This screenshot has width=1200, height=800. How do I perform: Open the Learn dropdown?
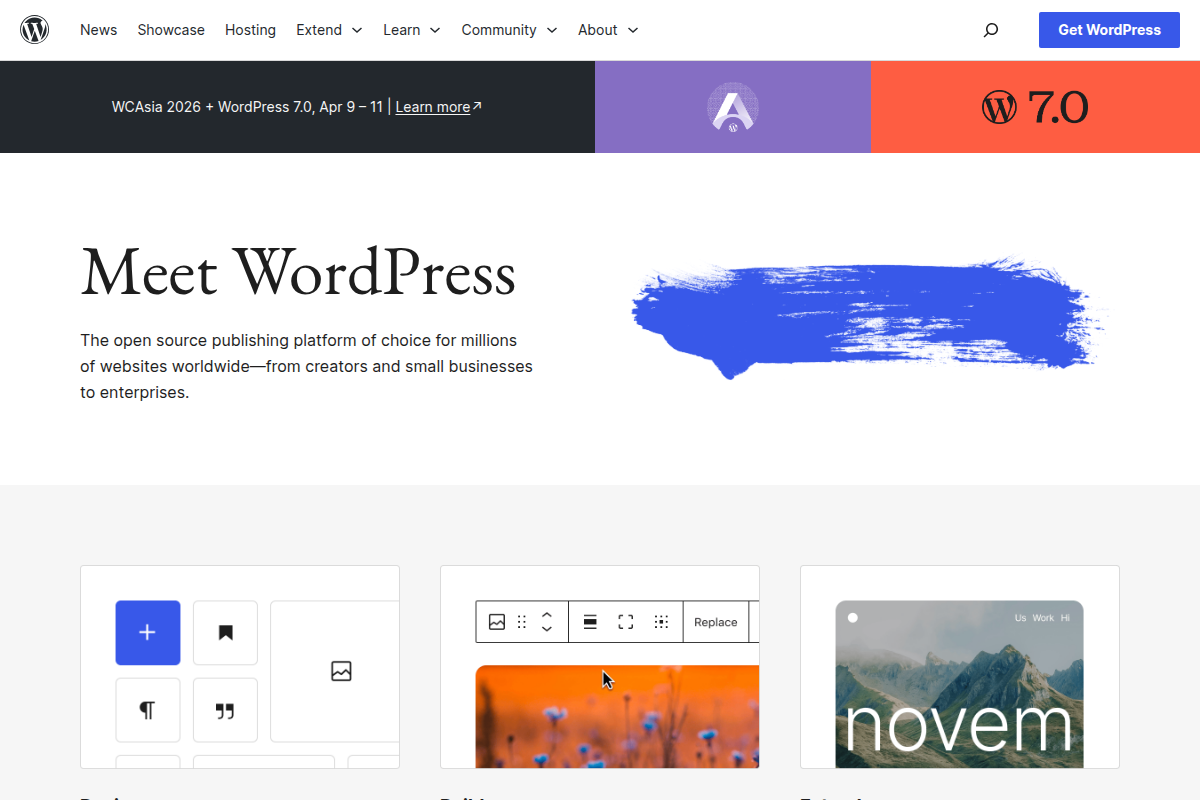pyautogui.click(x=404, y=30)
